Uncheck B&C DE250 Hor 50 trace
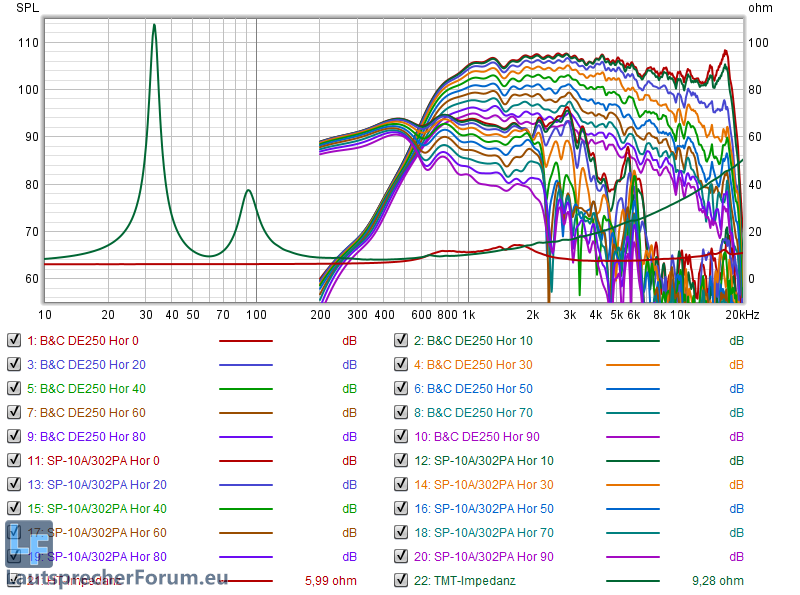The image size is (800, 595). [401, 389]
